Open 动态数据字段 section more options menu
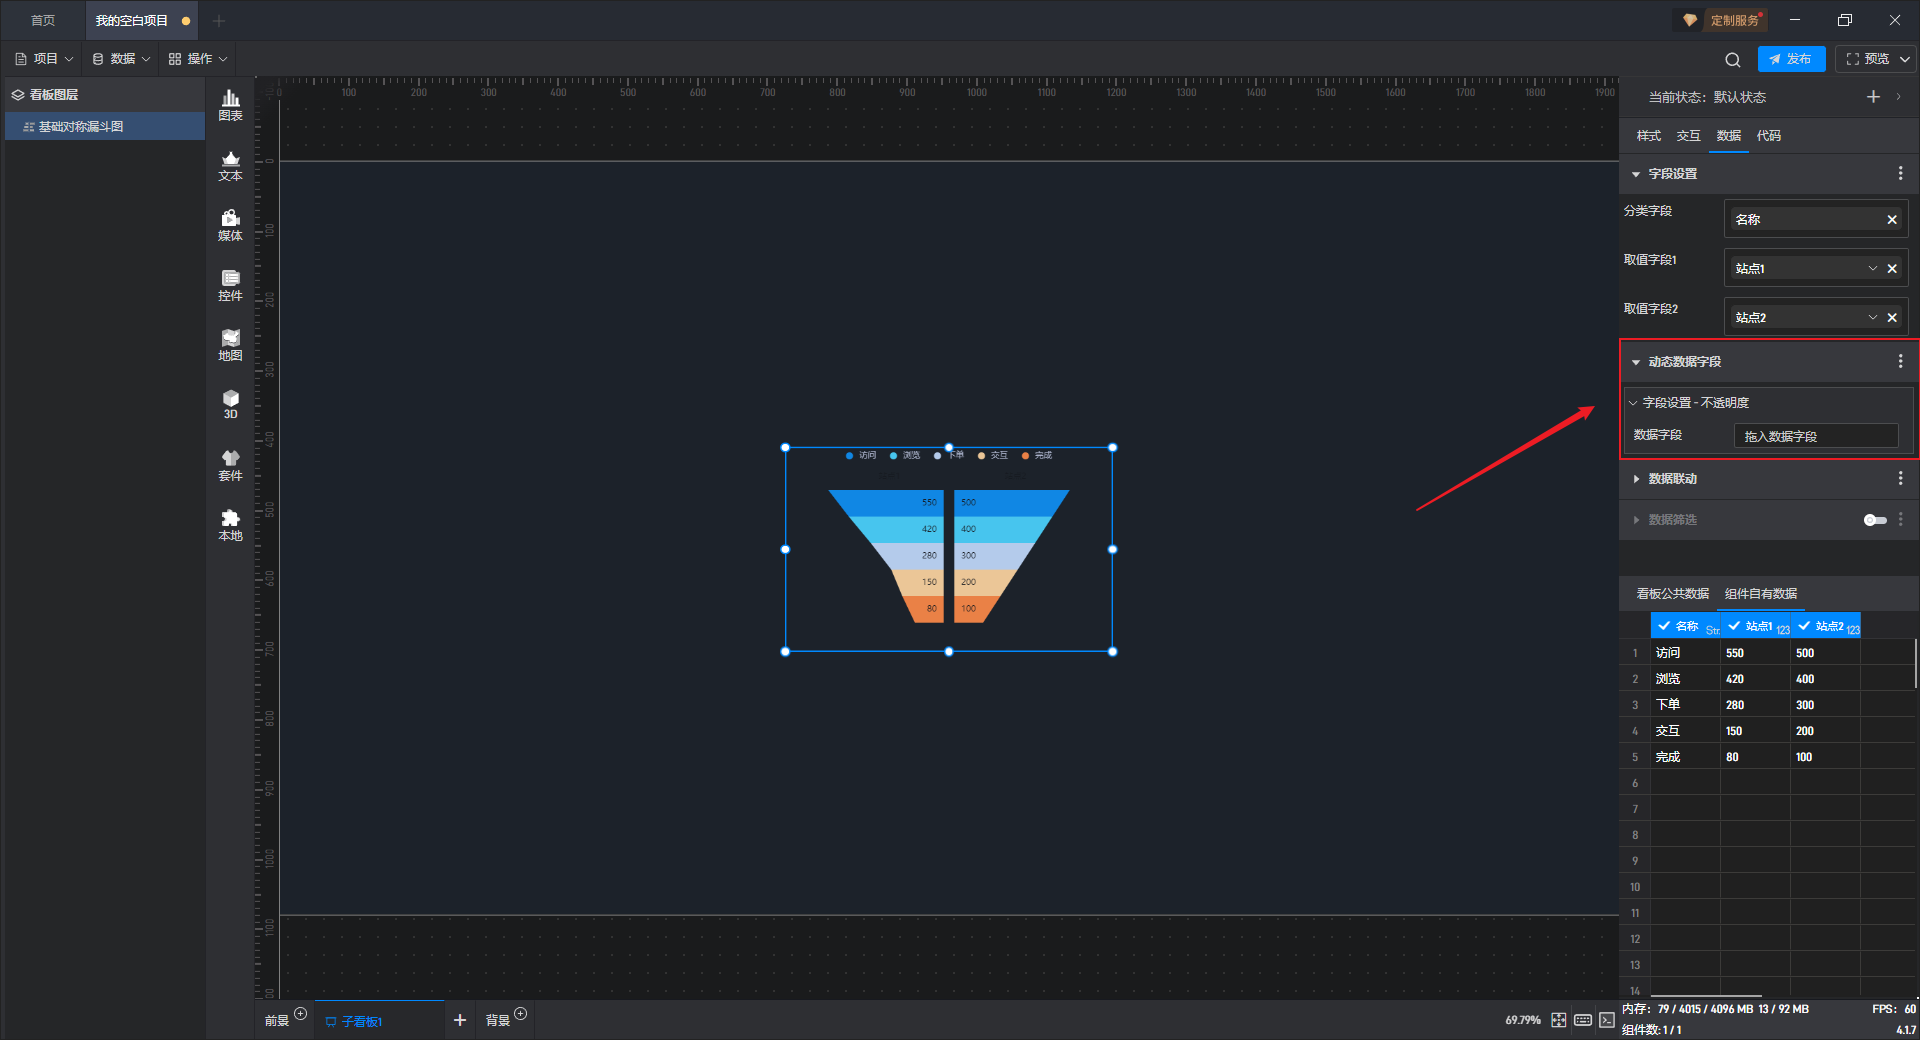The width and height of the screenshot is (1920, 1040). point(1900,361)
